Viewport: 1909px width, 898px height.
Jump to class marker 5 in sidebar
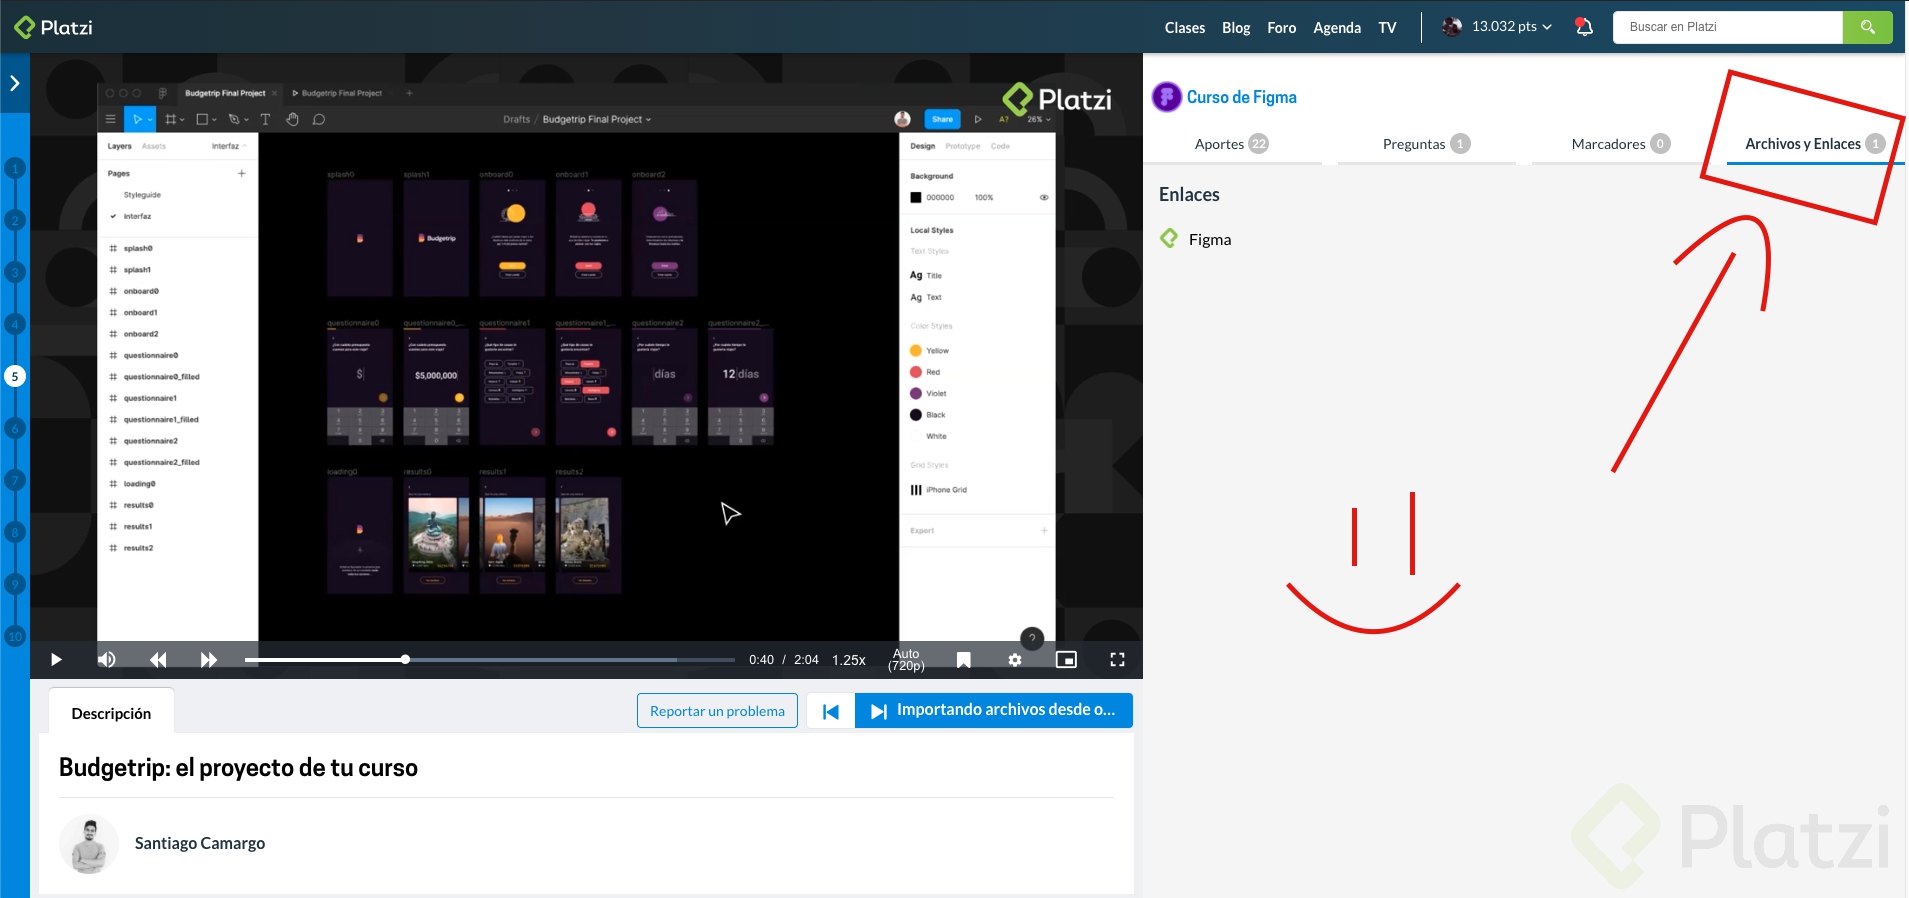click(x=15, y=376)
